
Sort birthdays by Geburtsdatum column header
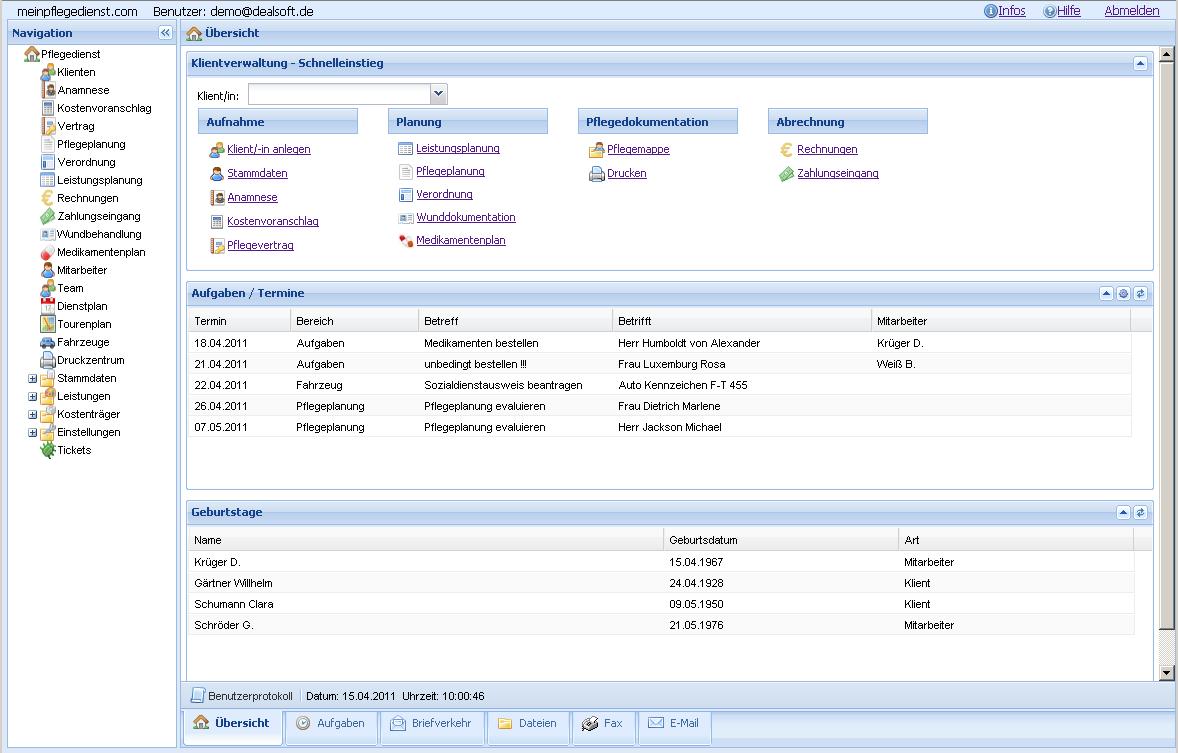point(781,540)
